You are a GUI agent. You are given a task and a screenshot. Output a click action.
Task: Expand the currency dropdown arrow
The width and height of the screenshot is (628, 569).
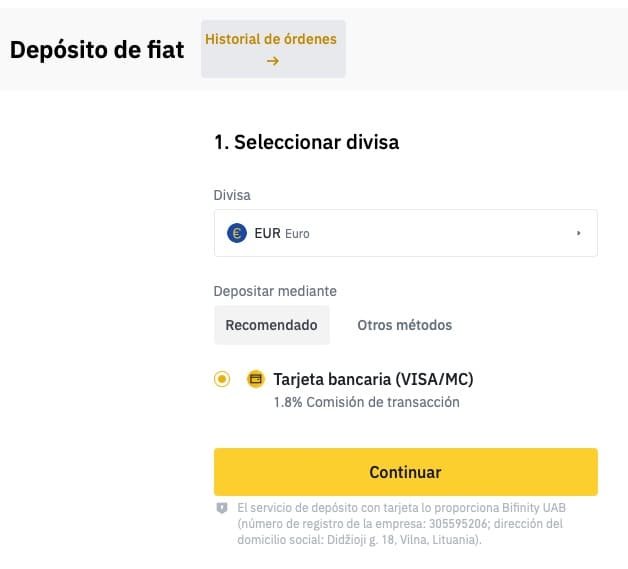pyautogui.click(x=578, y=233)
